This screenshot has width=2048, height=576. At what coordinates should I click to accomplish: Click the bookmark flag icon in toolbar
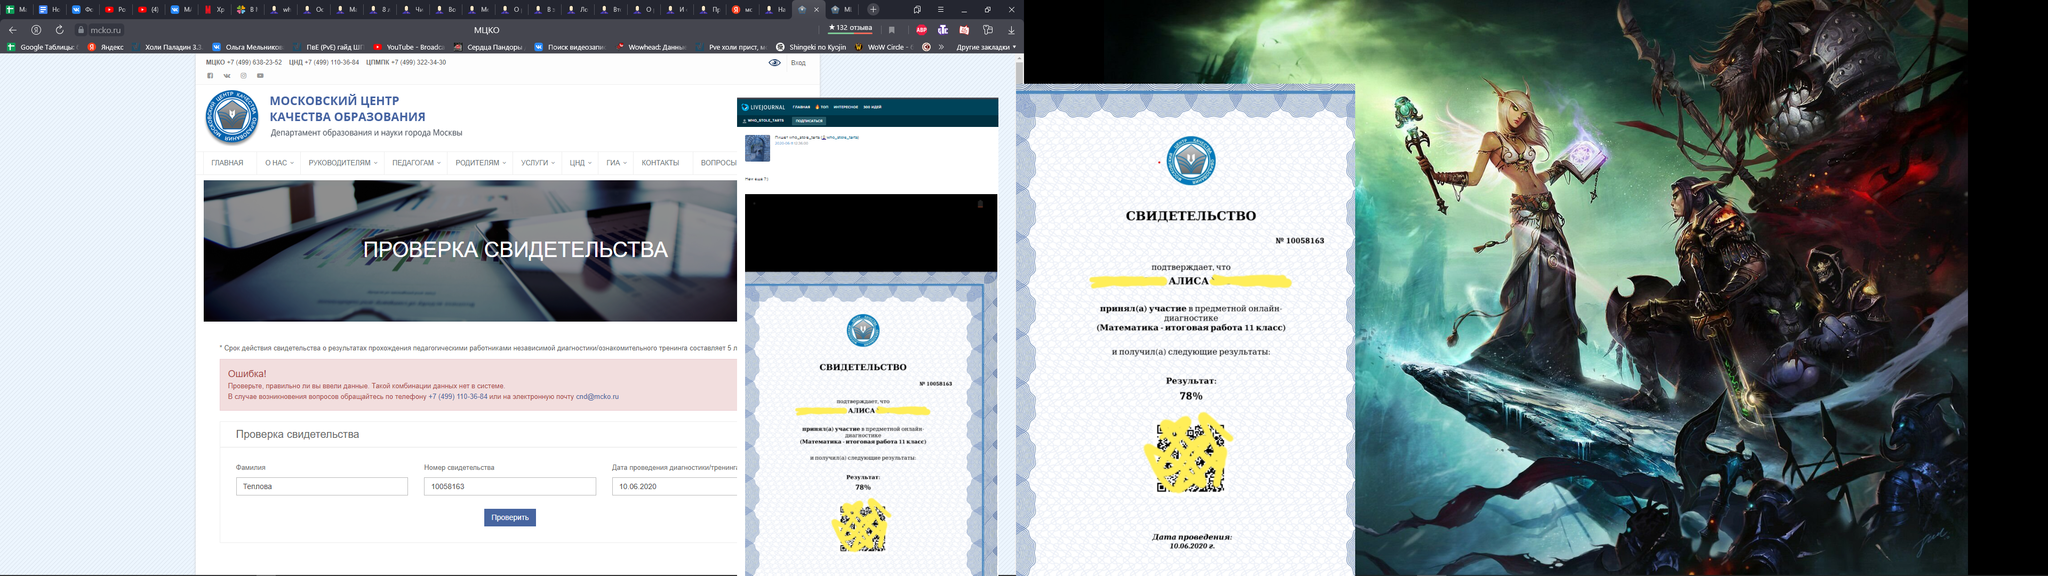[892, 30]
